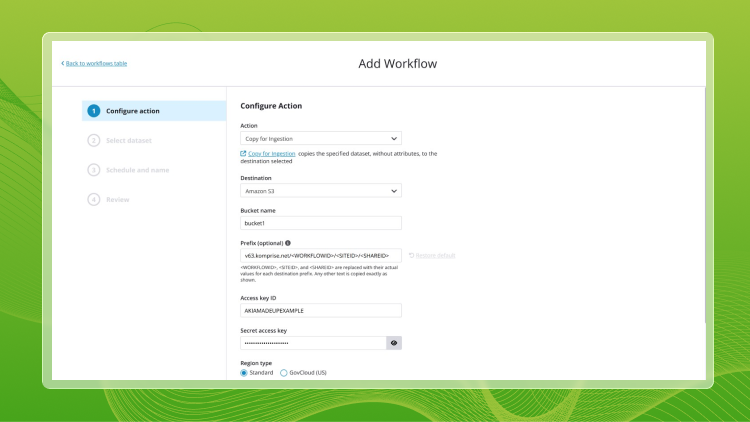This screenshot has width=750, height=422.
Task: Click the back arrow icon before Back to workflows table
Action: [62, 64]
